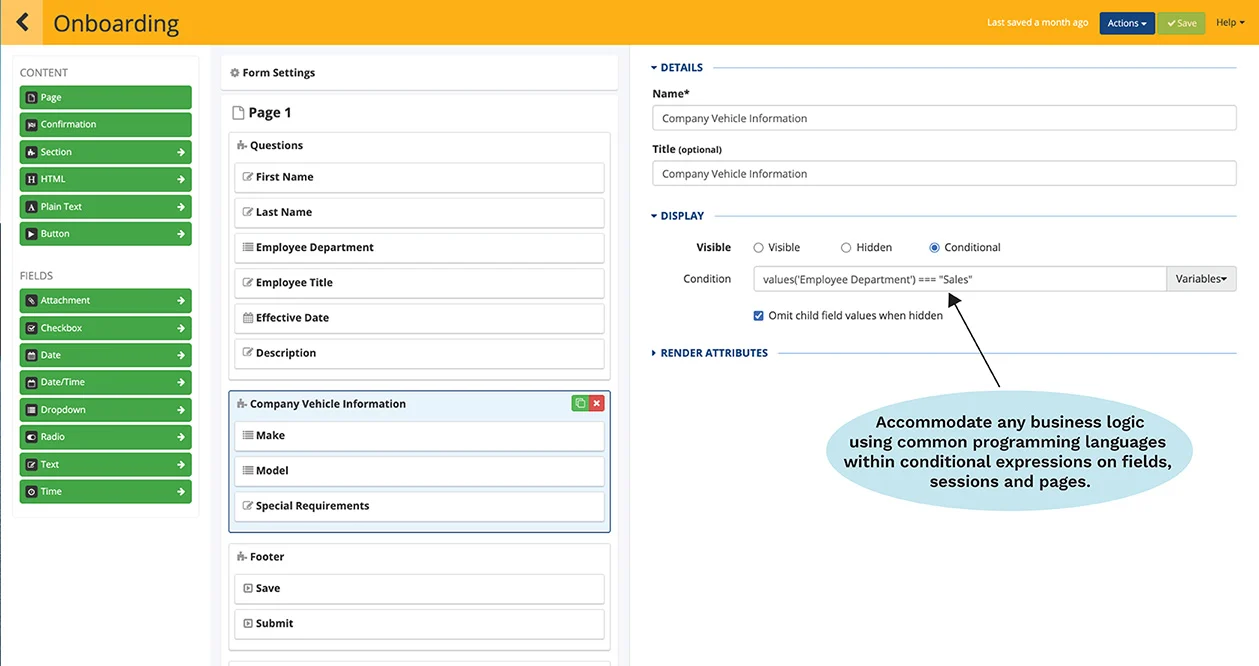This screenshot has width=1259, height=666.
Task: Click the green Save button
Action: tap(1181, 23)
